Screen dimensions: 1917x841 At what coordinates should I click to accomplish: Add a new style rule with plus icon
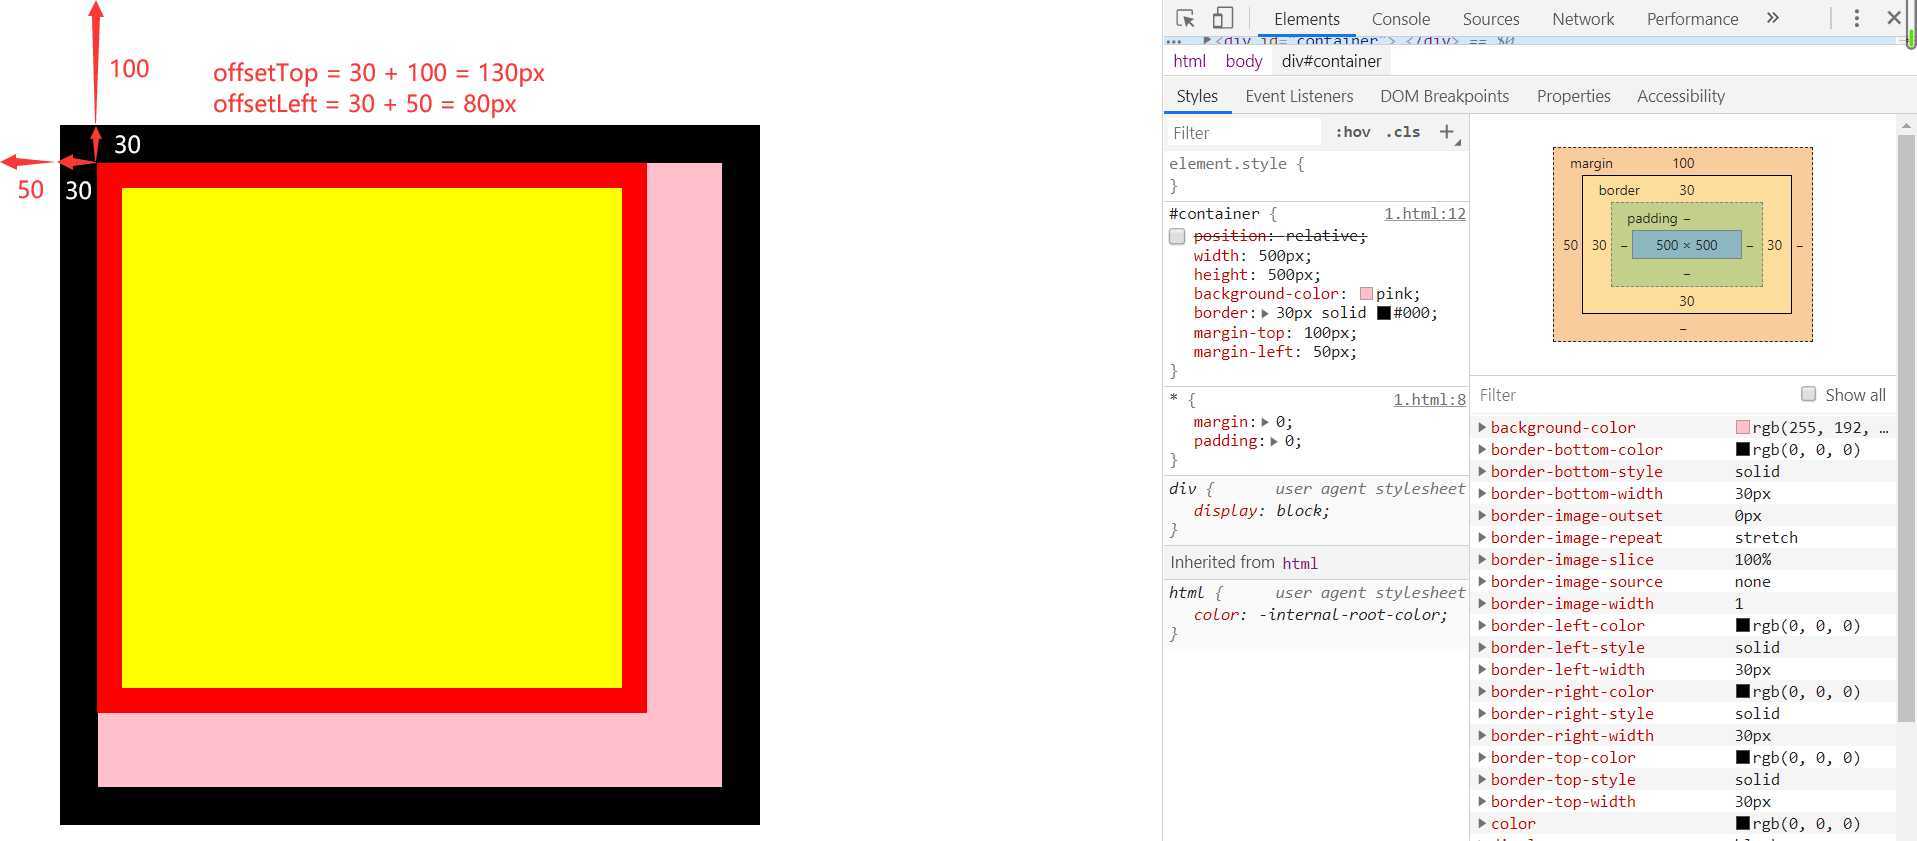1446,132
